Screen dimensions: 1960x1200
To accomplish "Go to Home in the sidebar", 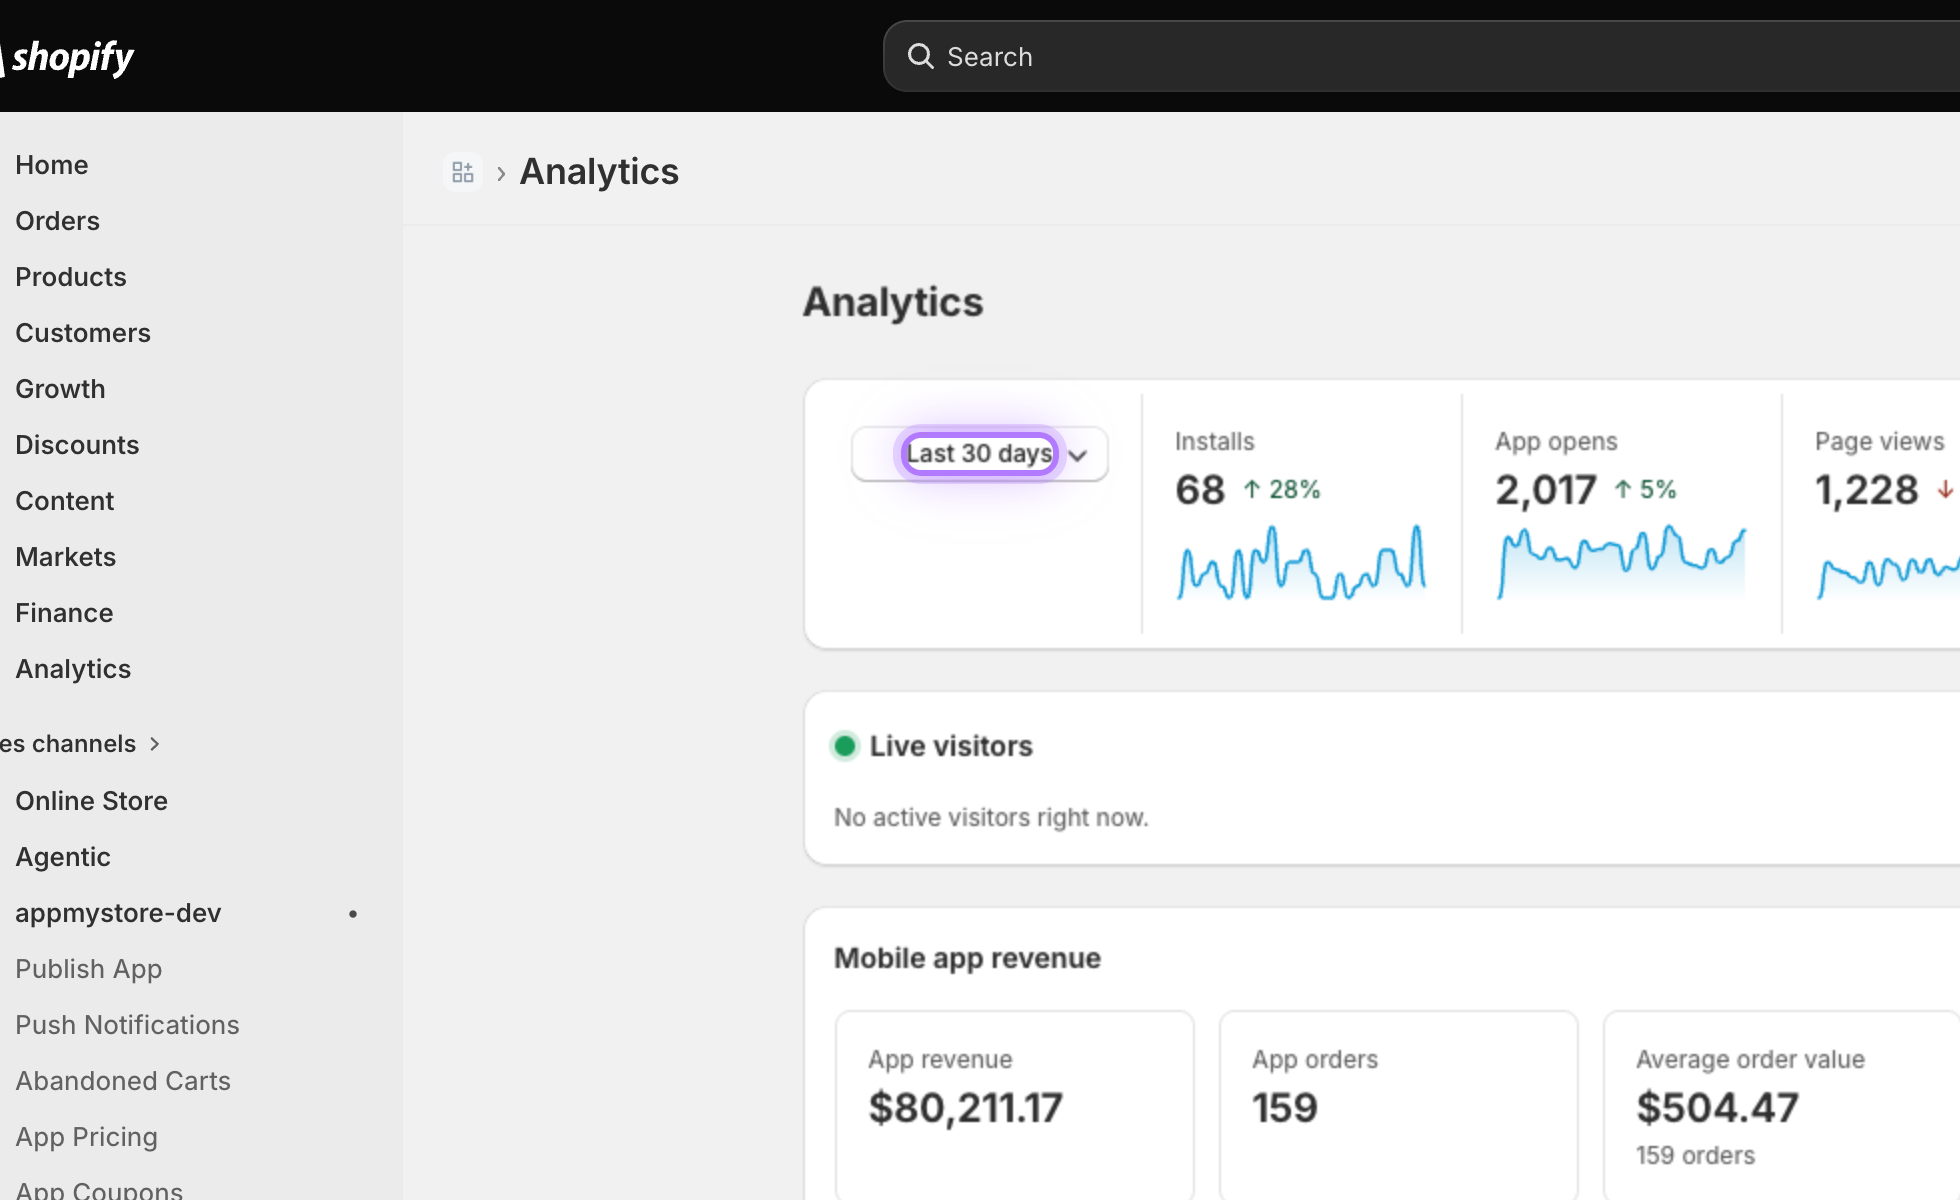I will tap(52, 165).
